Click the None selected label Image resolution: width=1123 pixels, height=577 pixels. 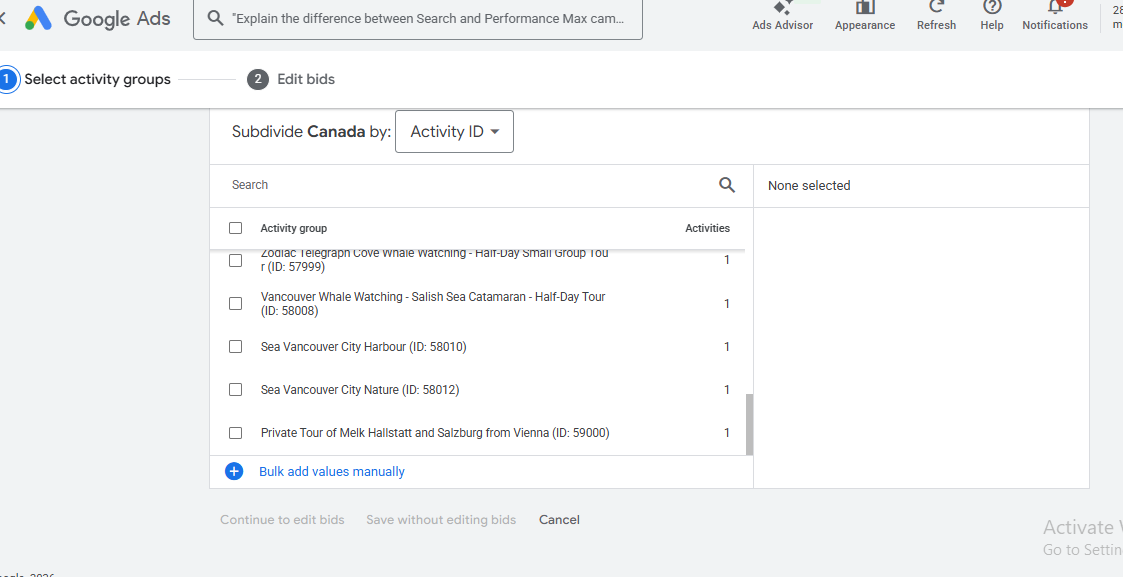pyautogui.click(x=809, y=185)
